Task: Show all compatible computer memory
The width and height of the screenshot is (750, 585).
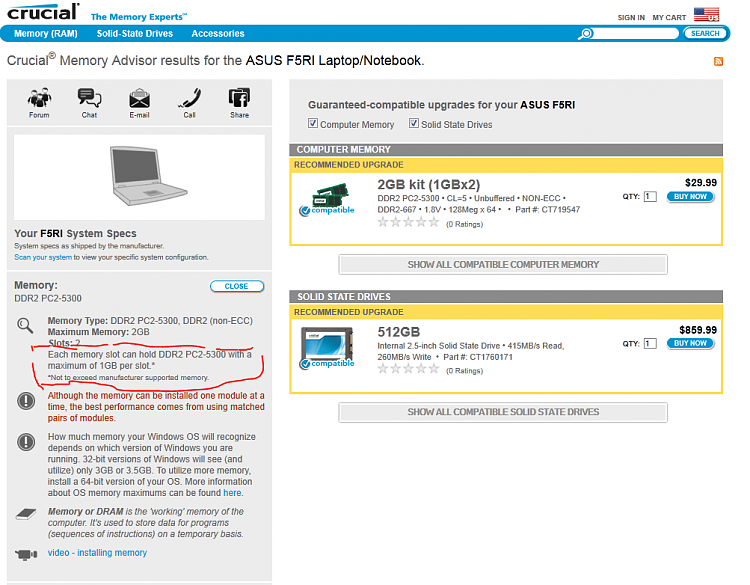Action: click(503, 265)
